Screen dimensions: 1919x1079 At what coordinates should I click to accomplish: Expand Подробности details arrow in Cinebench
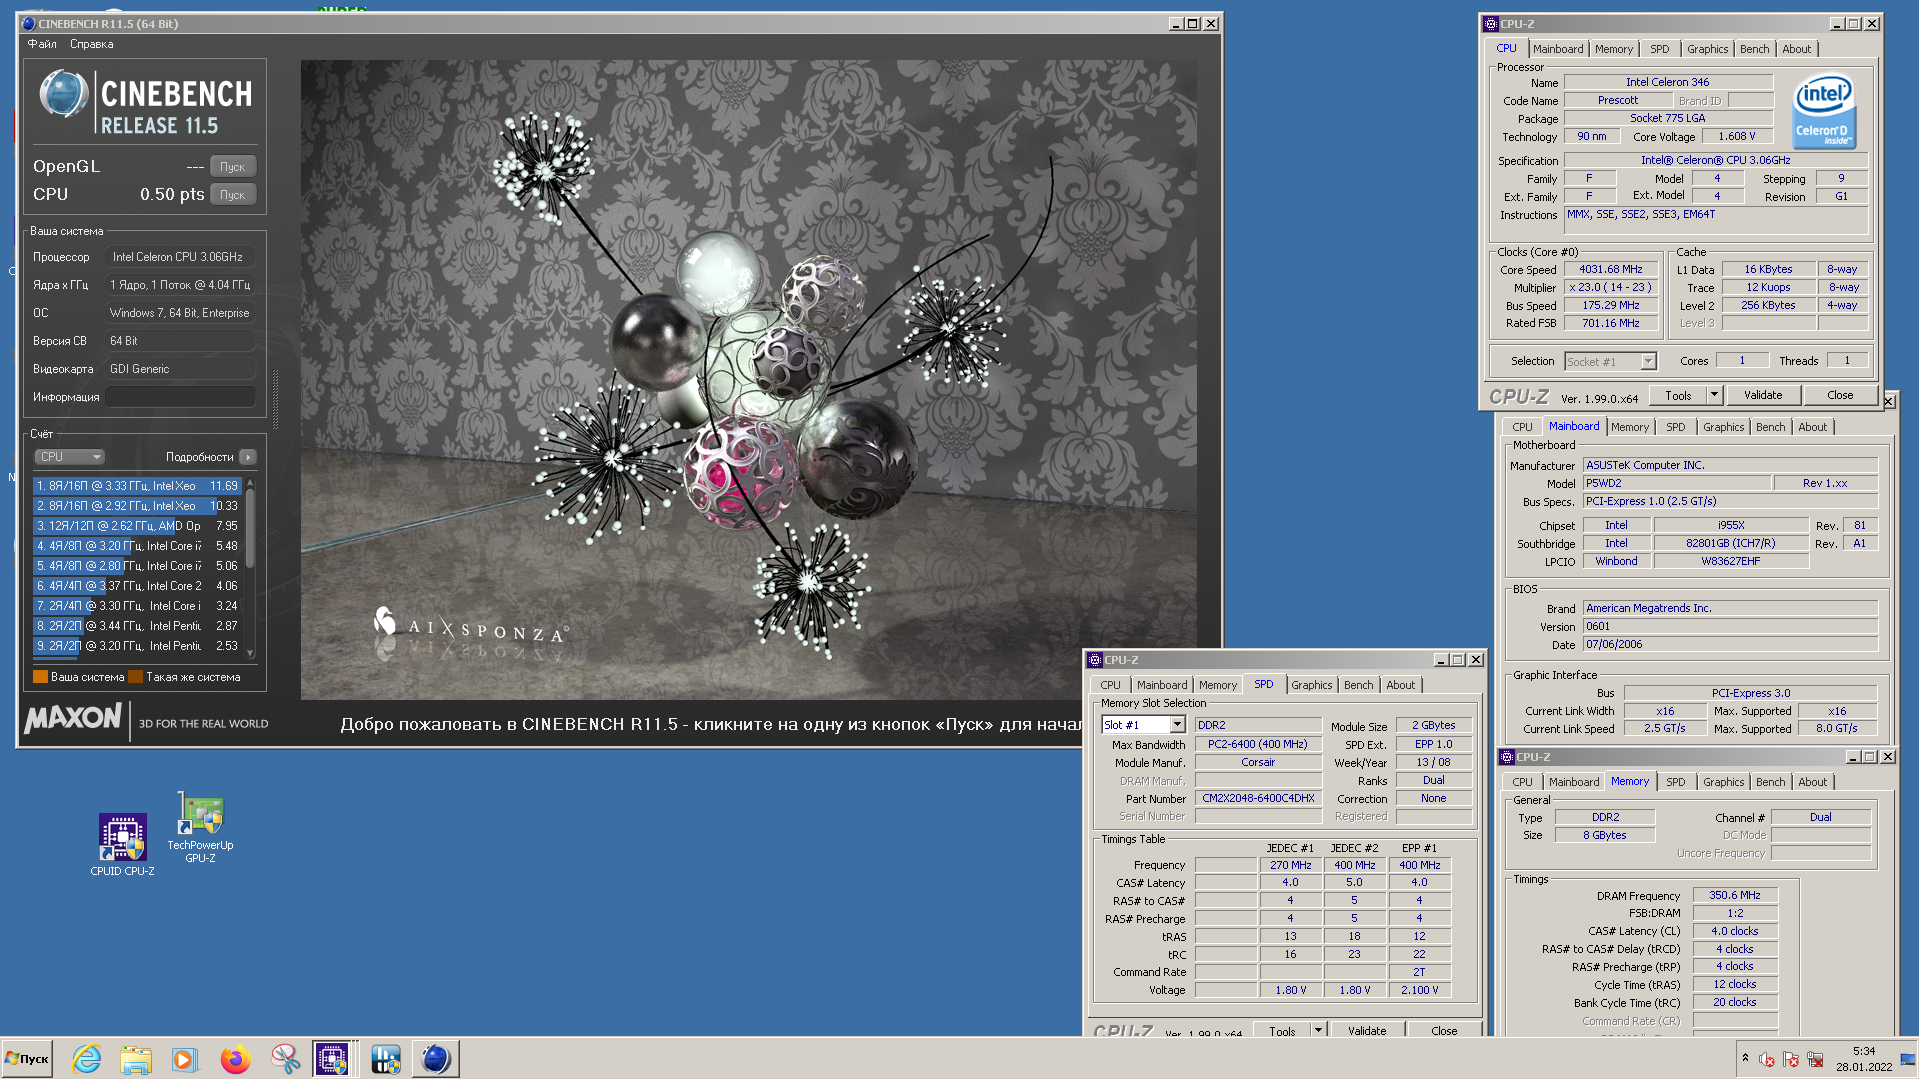coord(248,457)
